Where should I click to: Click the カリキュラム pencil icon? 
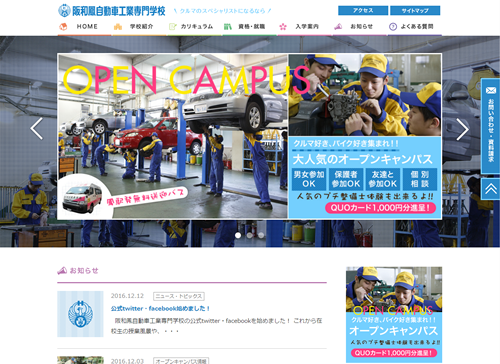pyautogui.click(x=172, y=27)
